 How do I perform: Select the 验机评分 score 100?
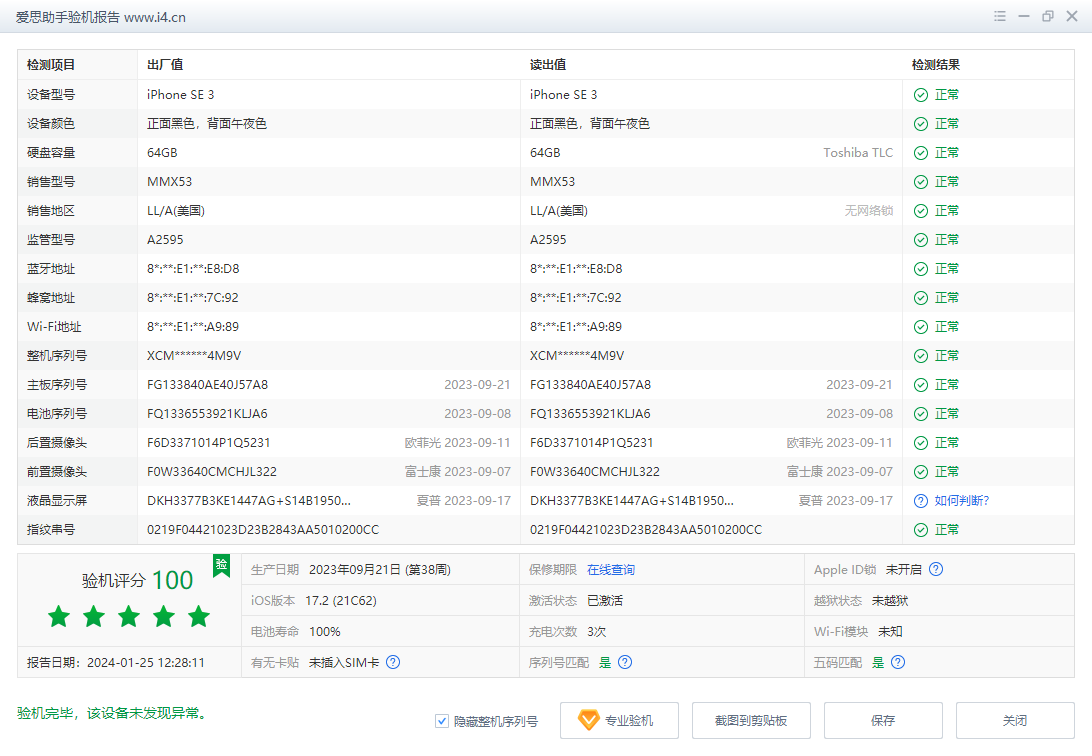point(172,580)
